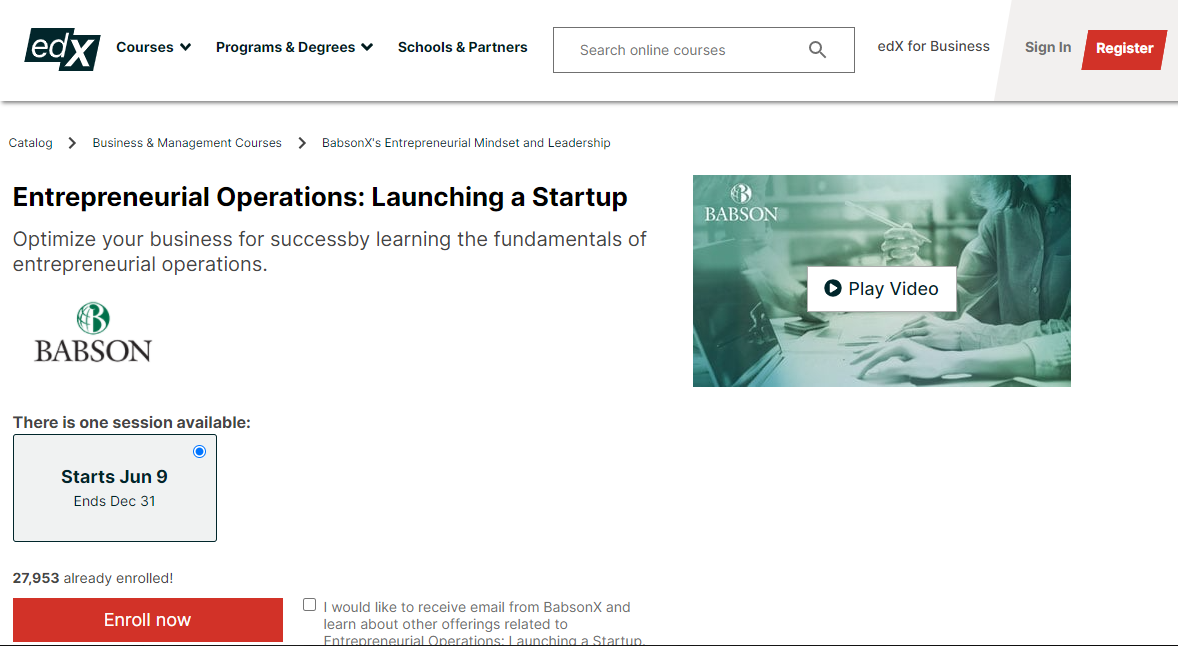
Task: Select edX for Business in the header
Action: [x=933, y=45]
